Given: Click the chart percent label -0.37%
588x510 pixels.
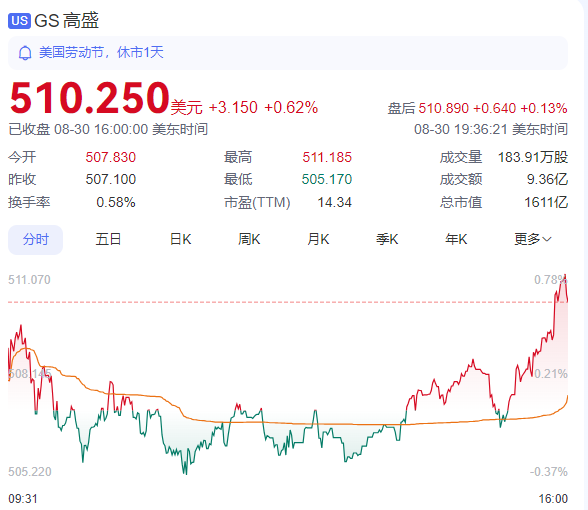Looking at the screenshot, I should (x=549, y=472).
